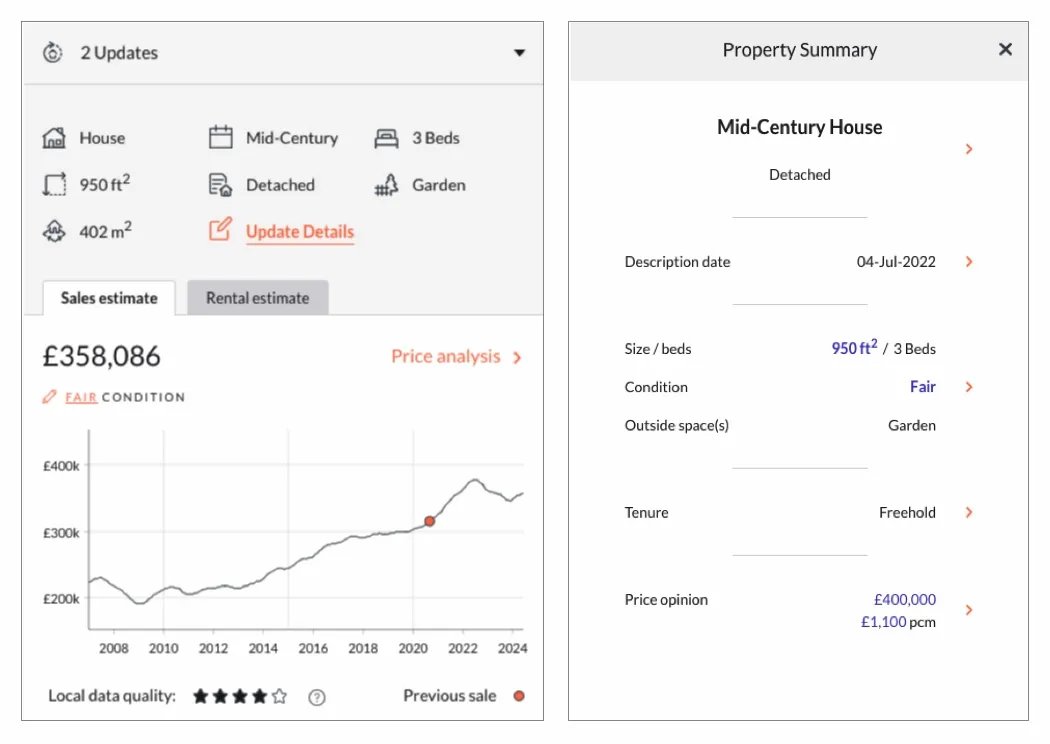Expand the 2 Updates dropdown arrow
This screenshot has height=744, width=1050.
(x=519, y=53)
